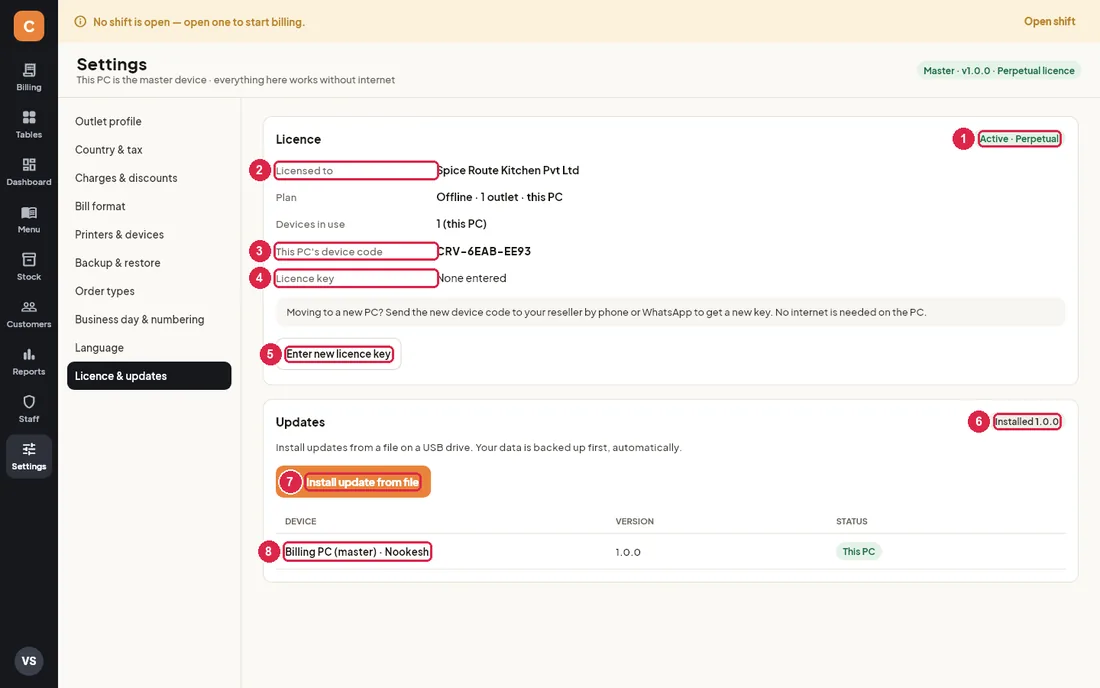Open Charges & discounts settings
This screenshot has width=1100, height=688.
149,178
